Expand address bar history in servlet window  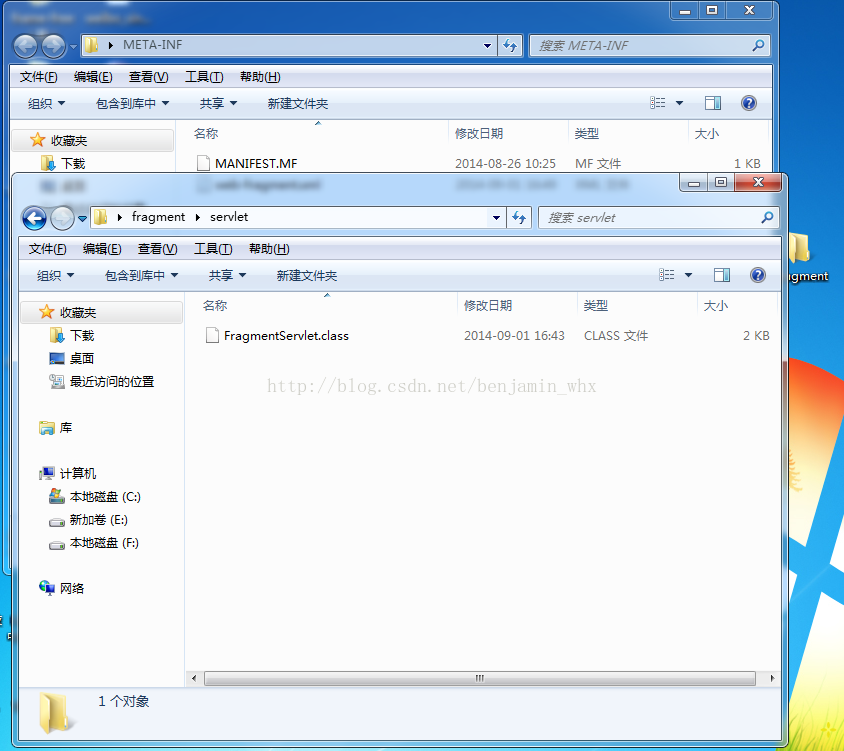click(496, 217)
